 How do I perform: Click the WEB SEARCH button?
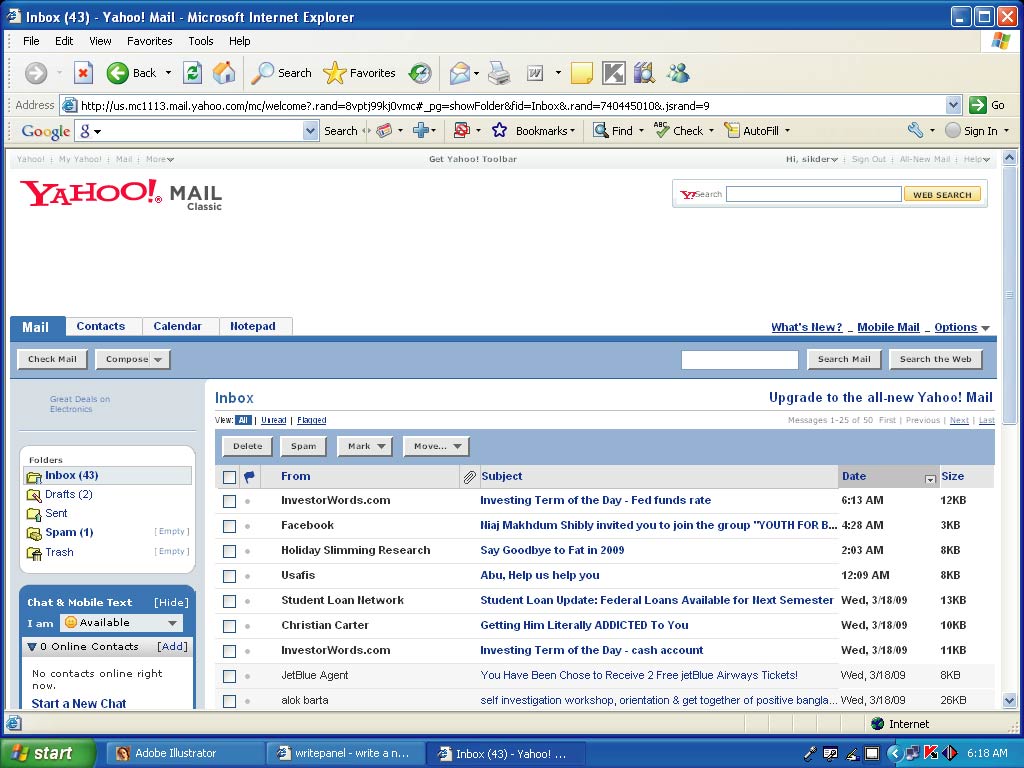(942, 195)
